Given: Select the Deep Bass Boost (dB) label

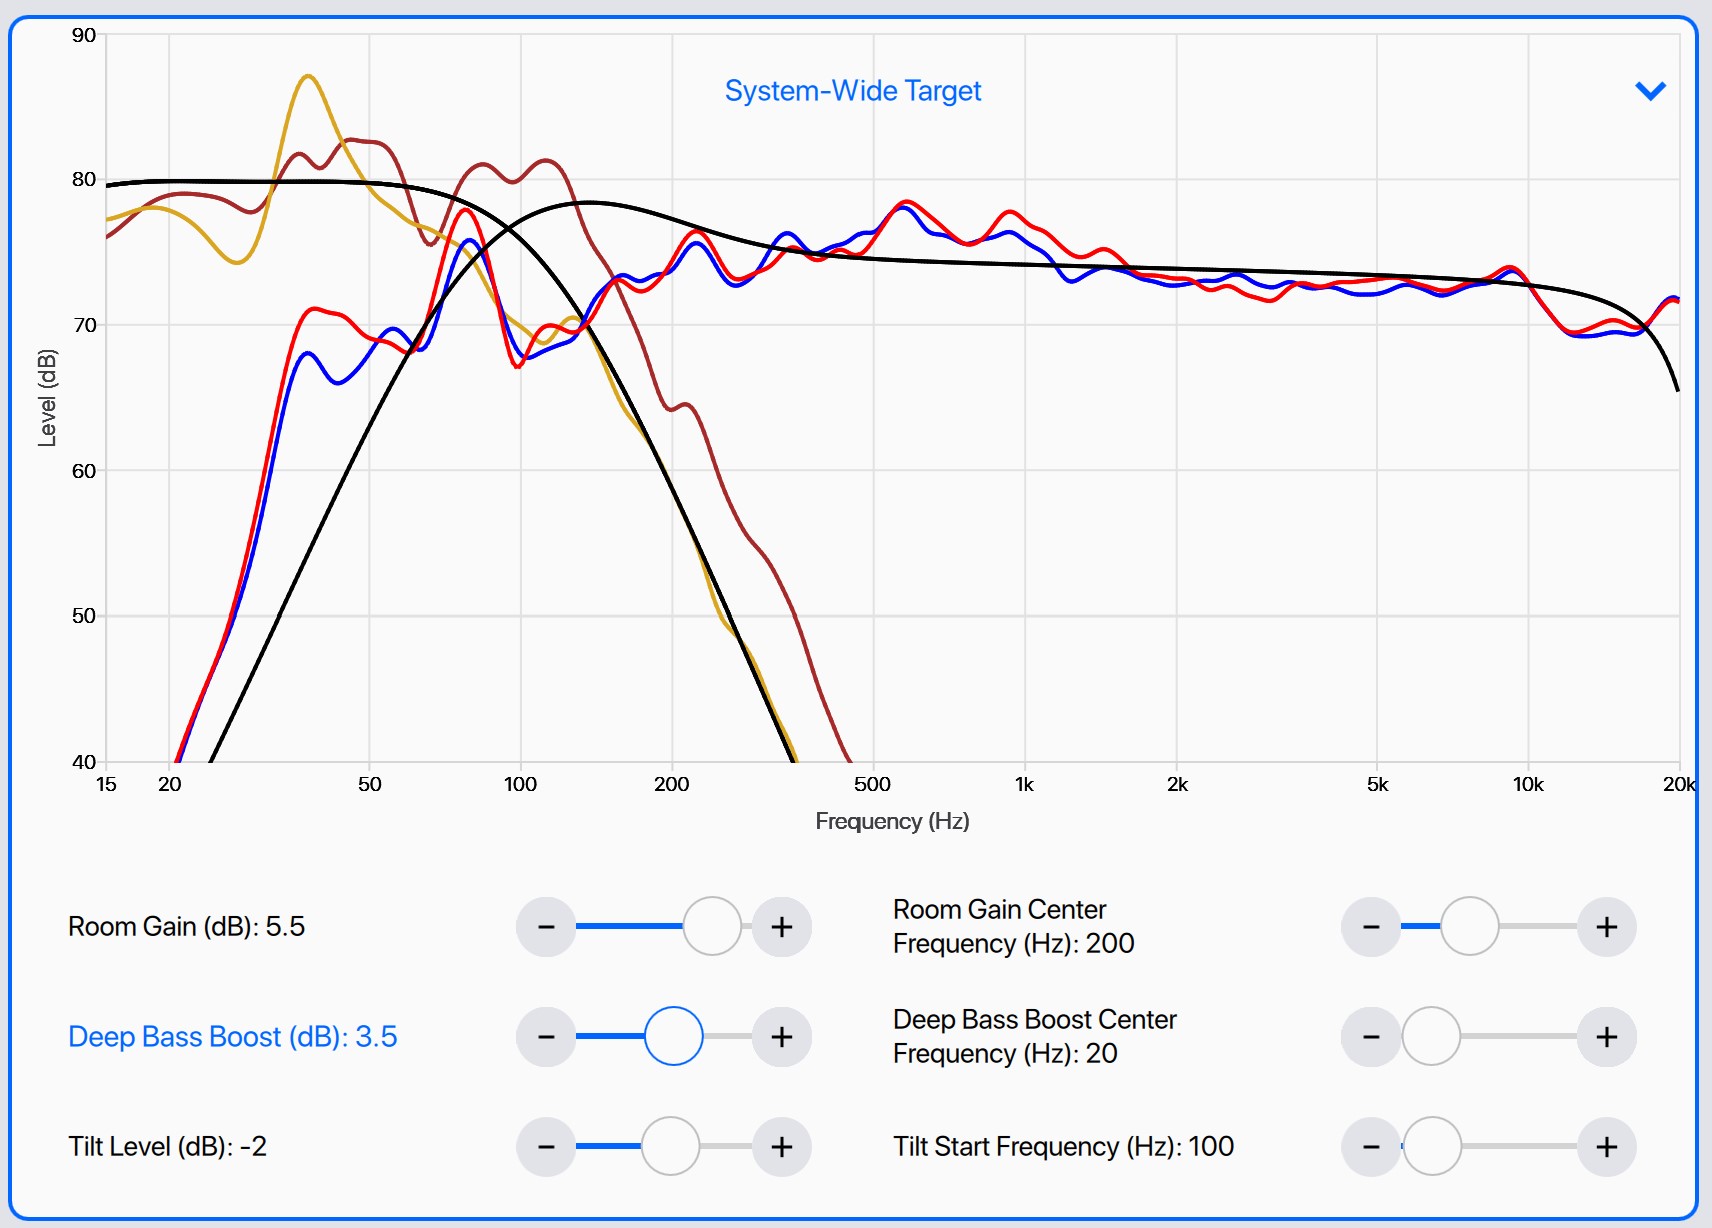Looking at the screenshot, I should (x=233, y=1037).
